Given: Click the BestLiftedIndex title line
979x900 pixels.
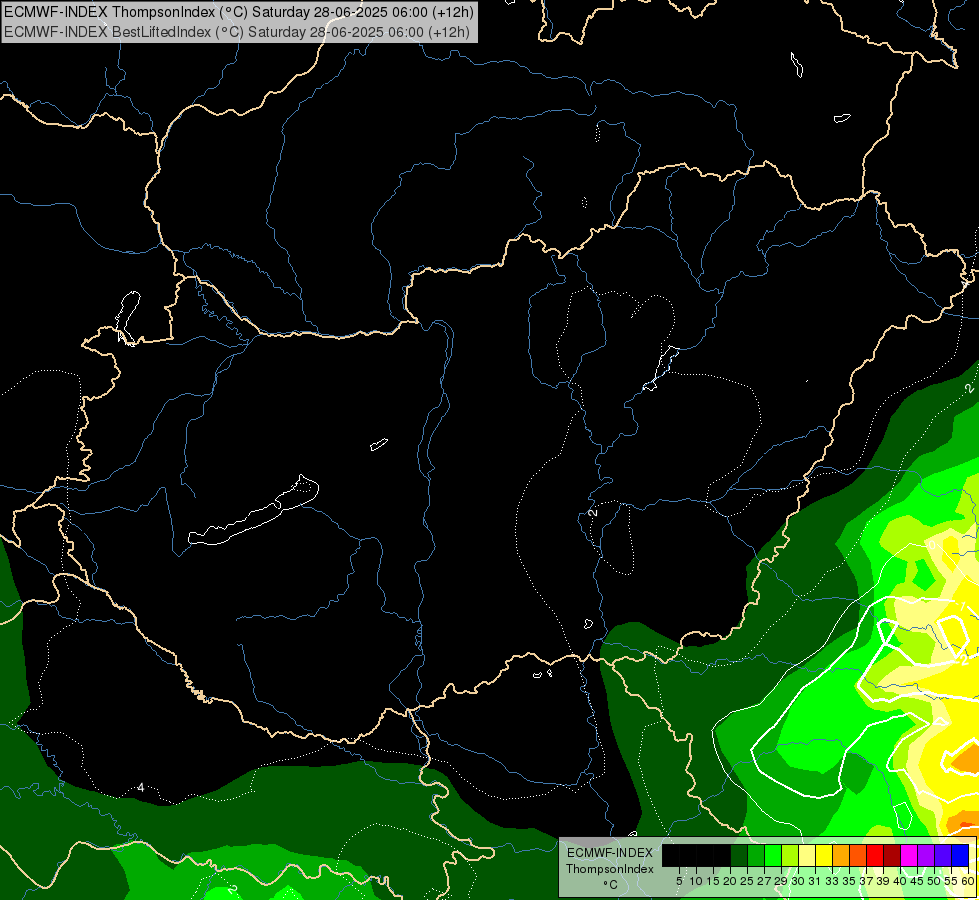Looking at the screenshot, I should [237, 31].
